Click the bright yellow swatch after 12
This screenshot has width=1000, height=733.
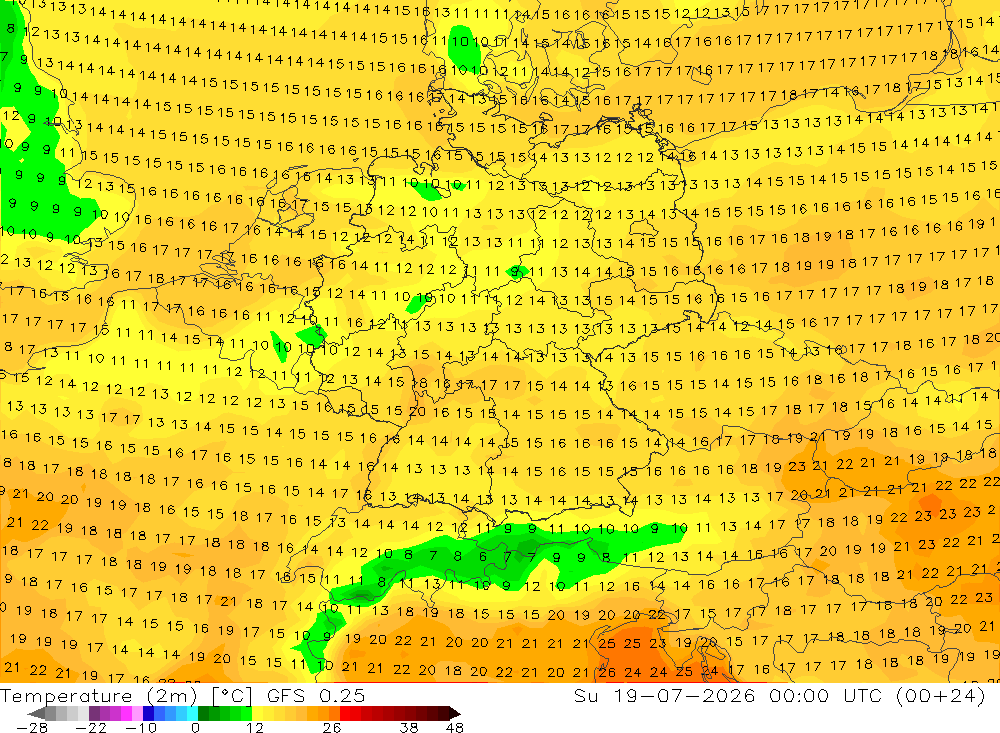tap(258, 713)
